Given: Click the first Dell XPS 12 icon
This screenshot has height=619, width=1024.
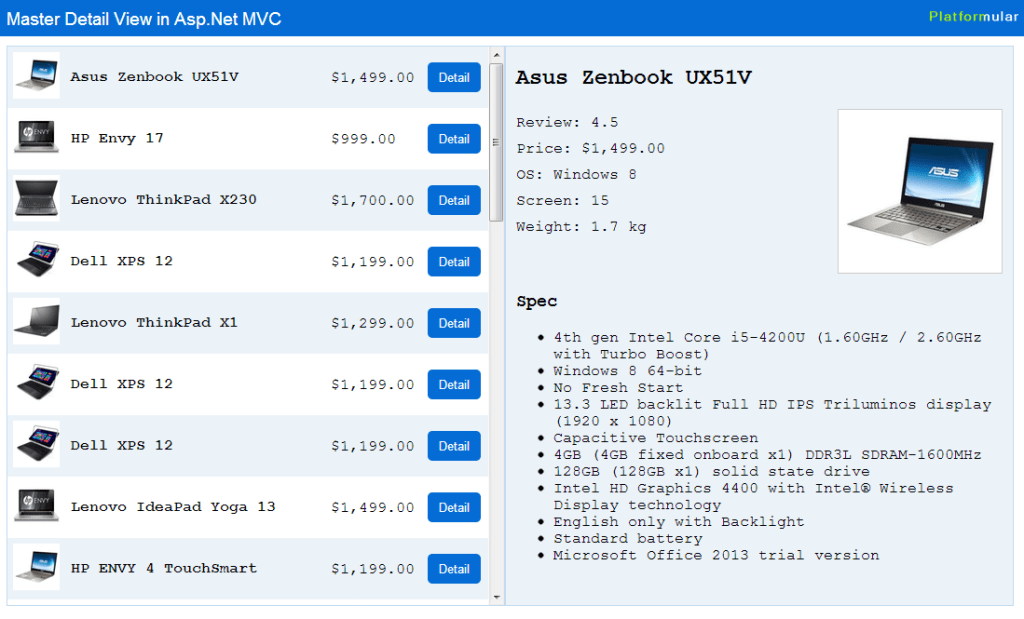Looking at the screenshot, I should pyautogui.click(x=36, y=261).
